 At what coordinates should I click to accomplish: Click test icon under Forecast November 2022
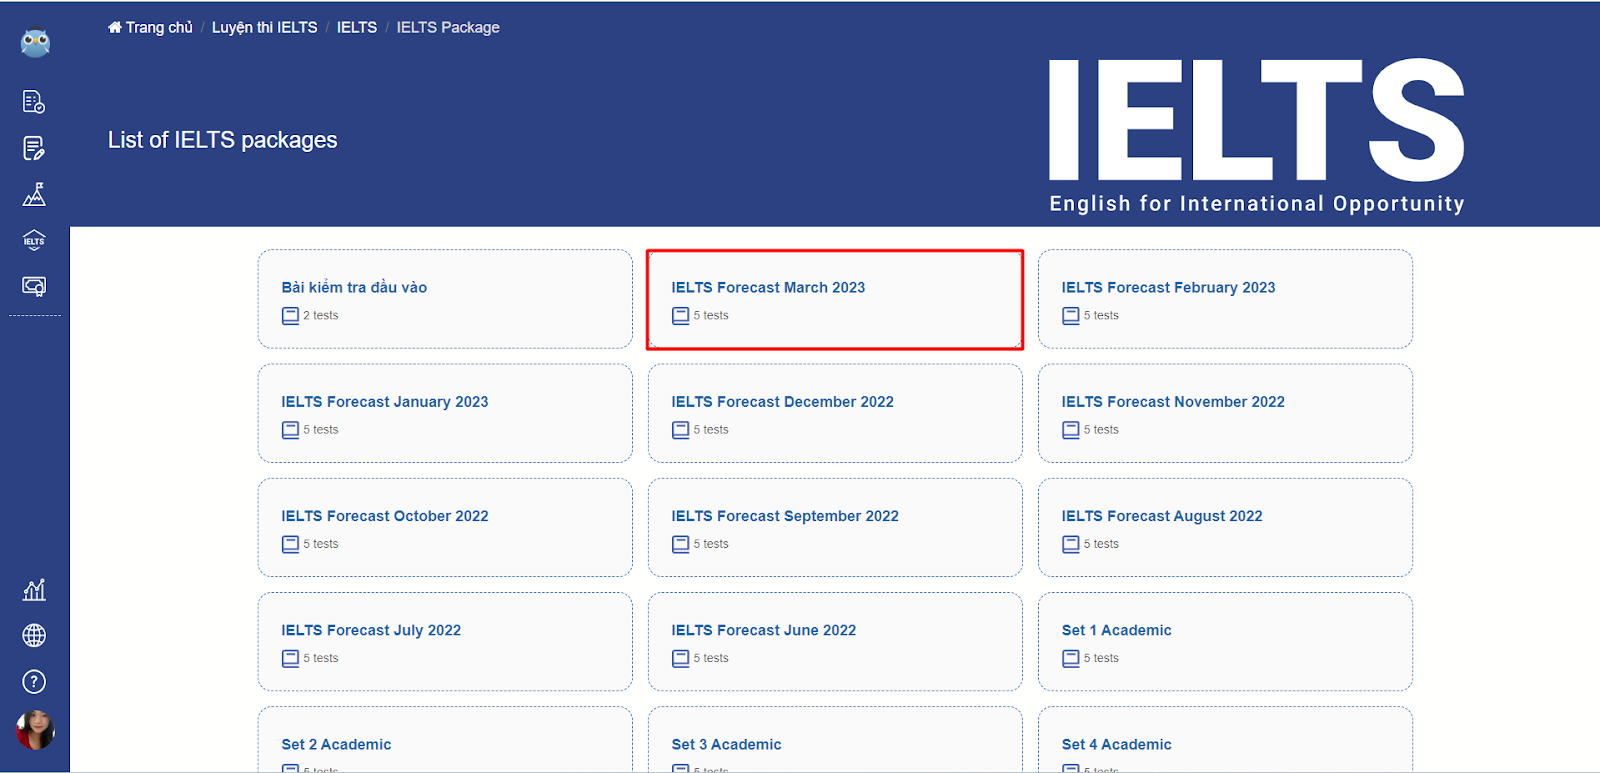(1070, 430)
